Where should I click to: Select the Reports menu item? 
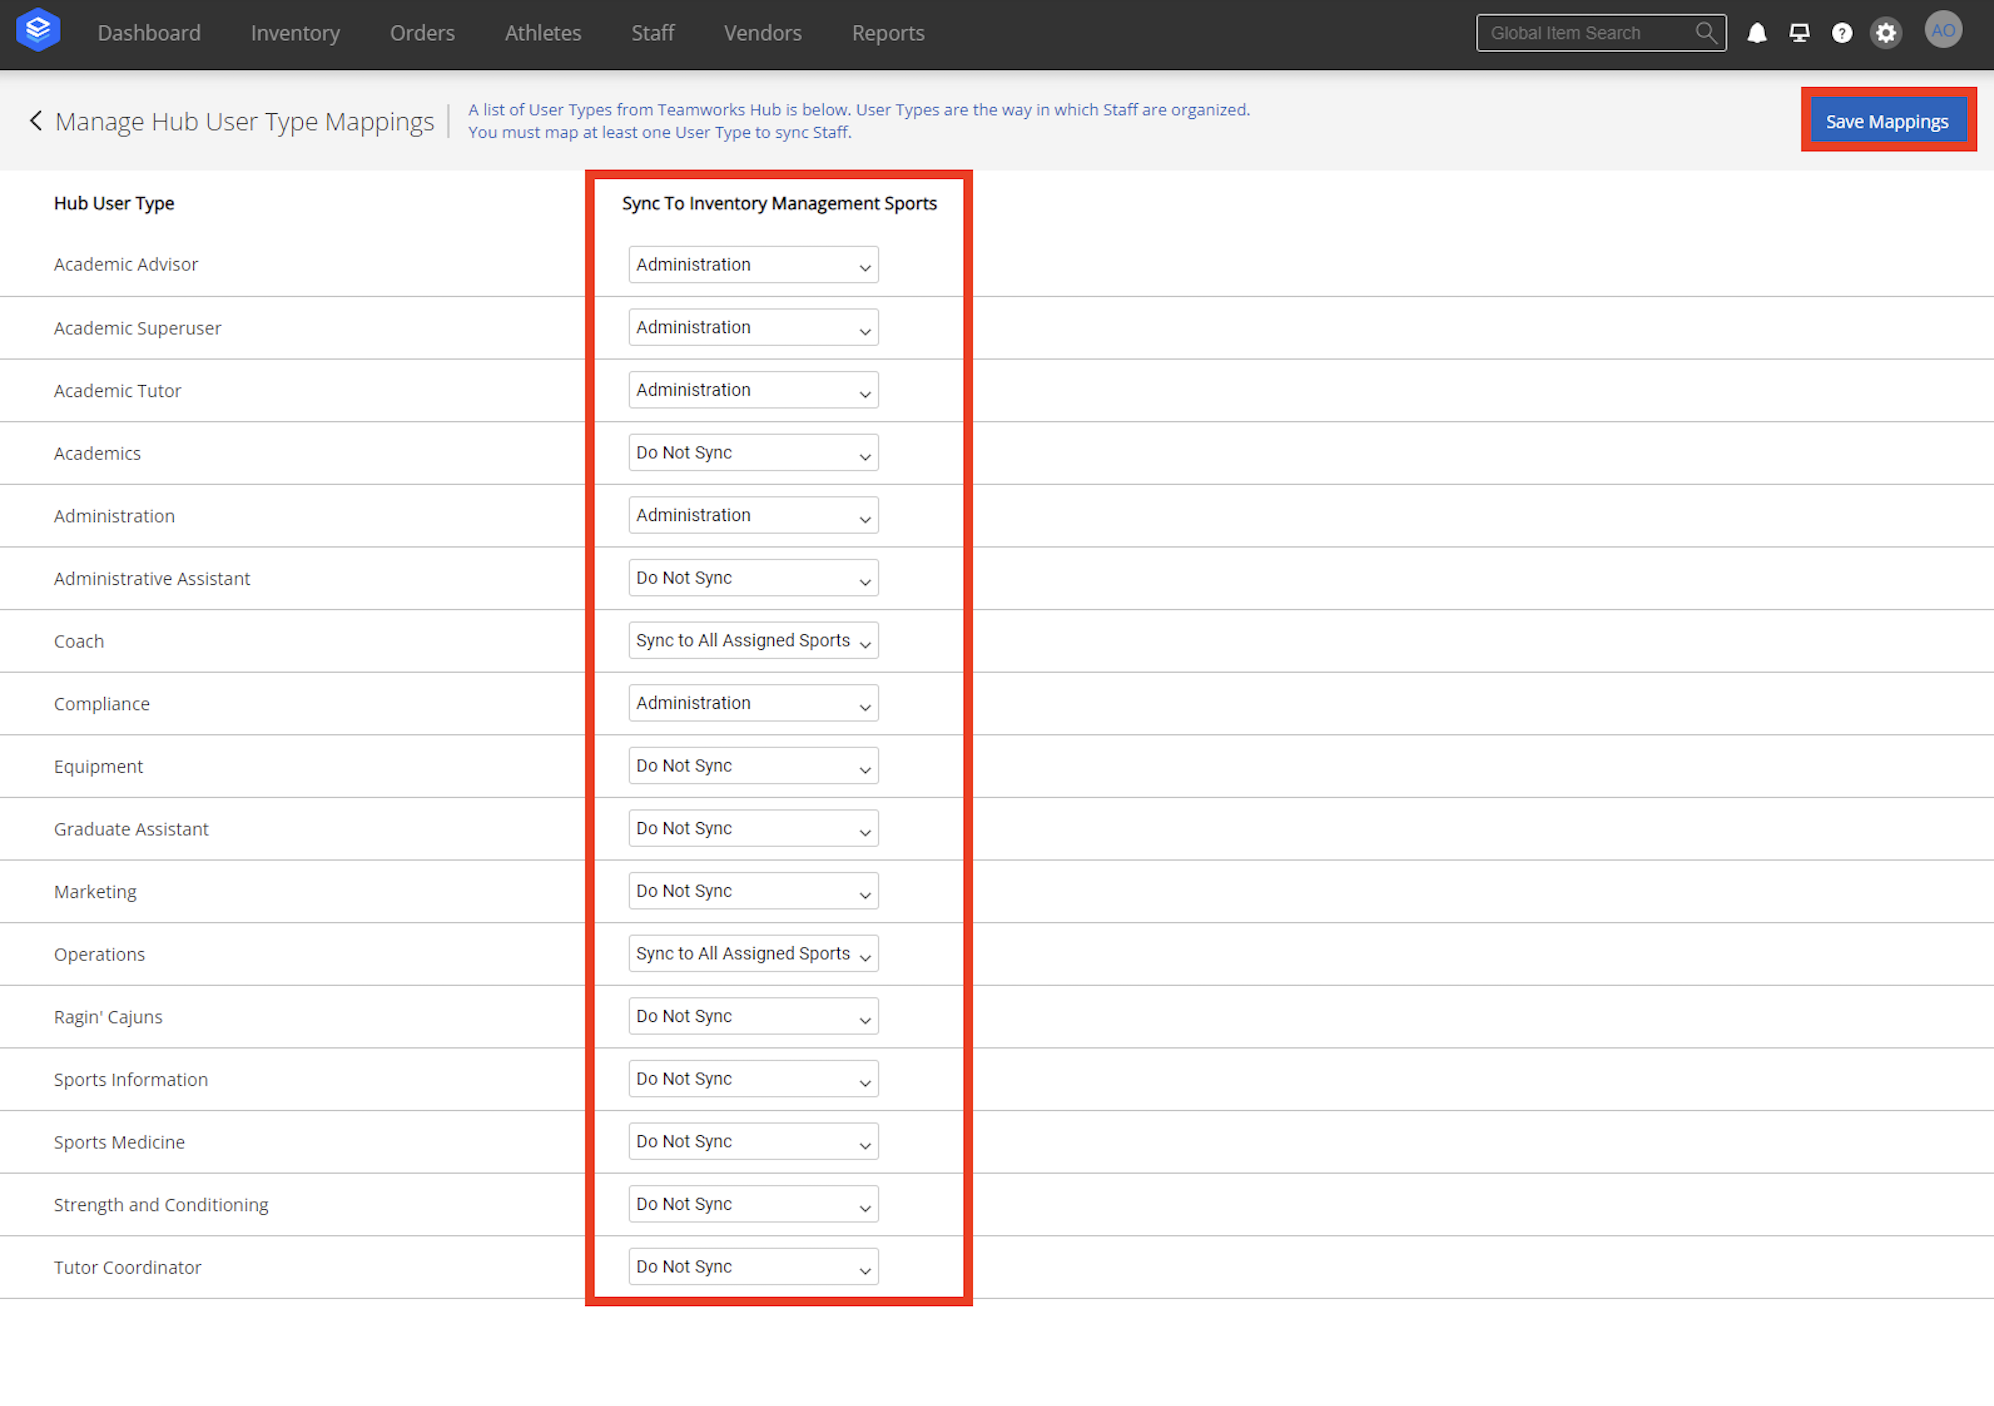point(888,32)
